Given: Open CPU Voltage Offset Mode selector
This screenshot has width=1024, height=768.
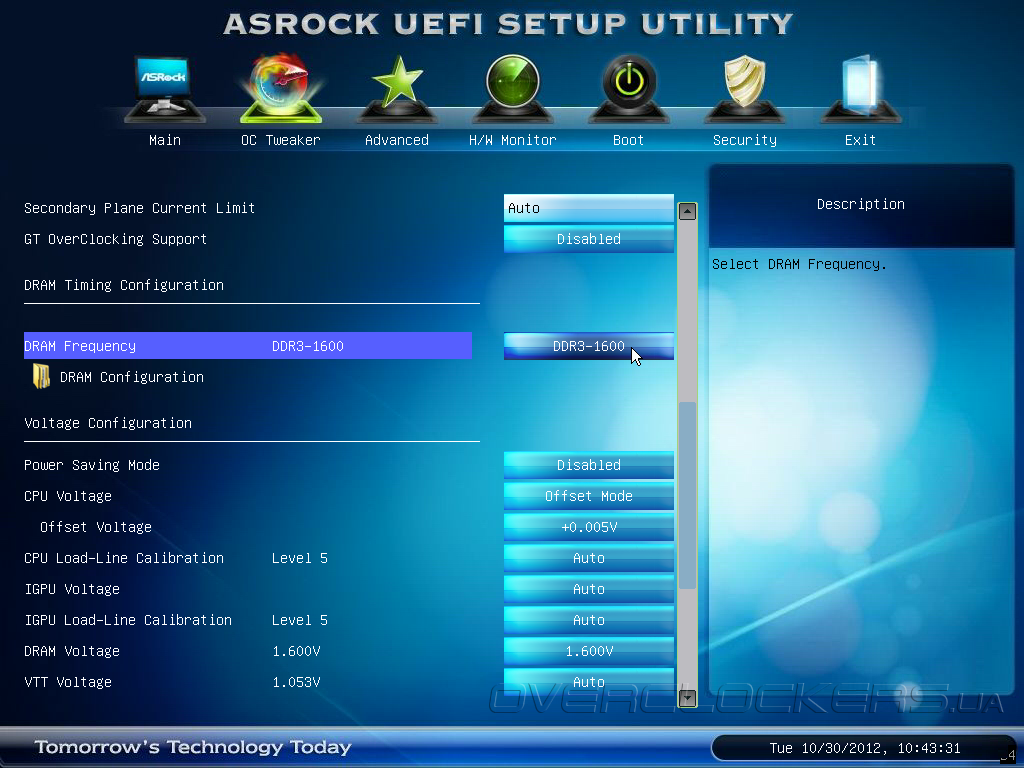Looking at the screenshot, I should (588, 496).
